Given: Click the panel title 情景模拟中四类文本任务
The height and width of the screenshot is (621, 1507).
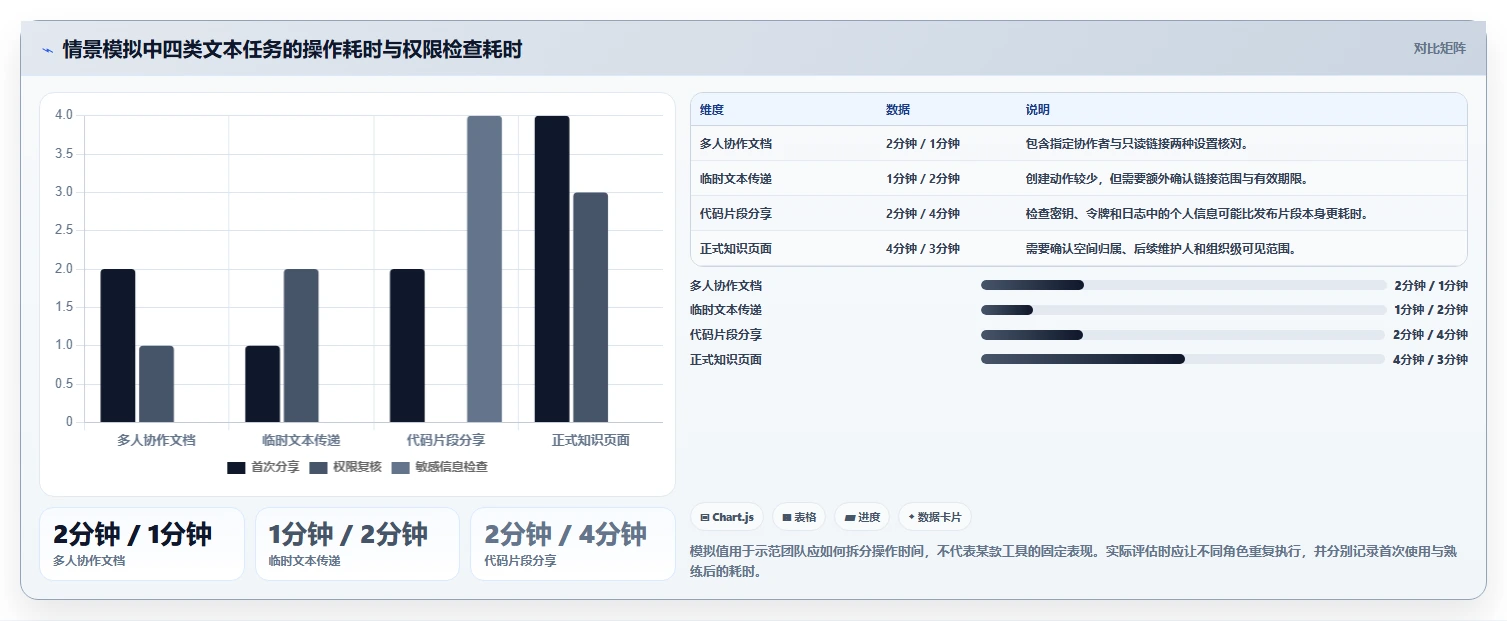Looking at the screenshot, I should pos(292,49).
